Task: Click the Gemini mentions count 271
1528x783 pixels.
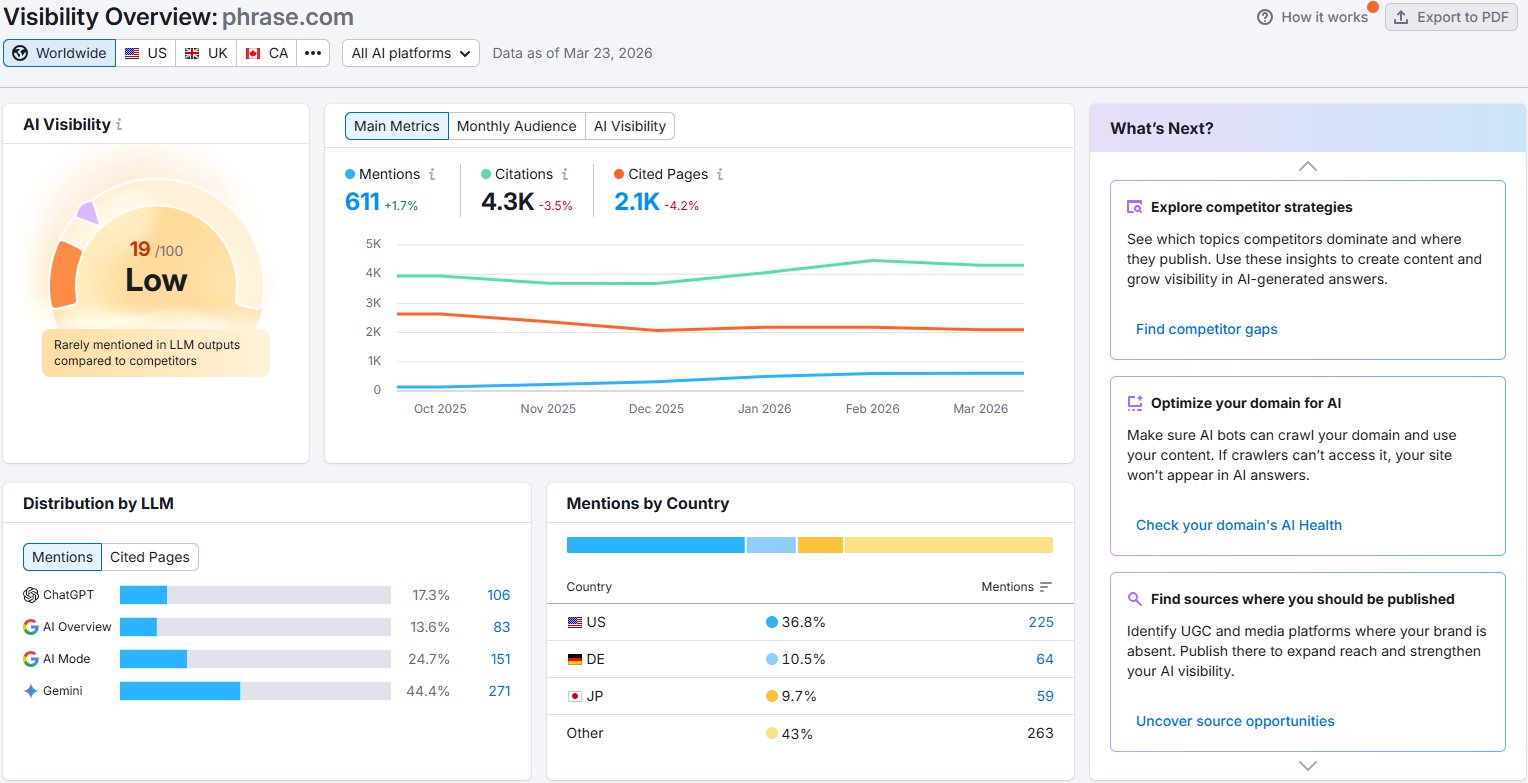Action: [498, 691]
